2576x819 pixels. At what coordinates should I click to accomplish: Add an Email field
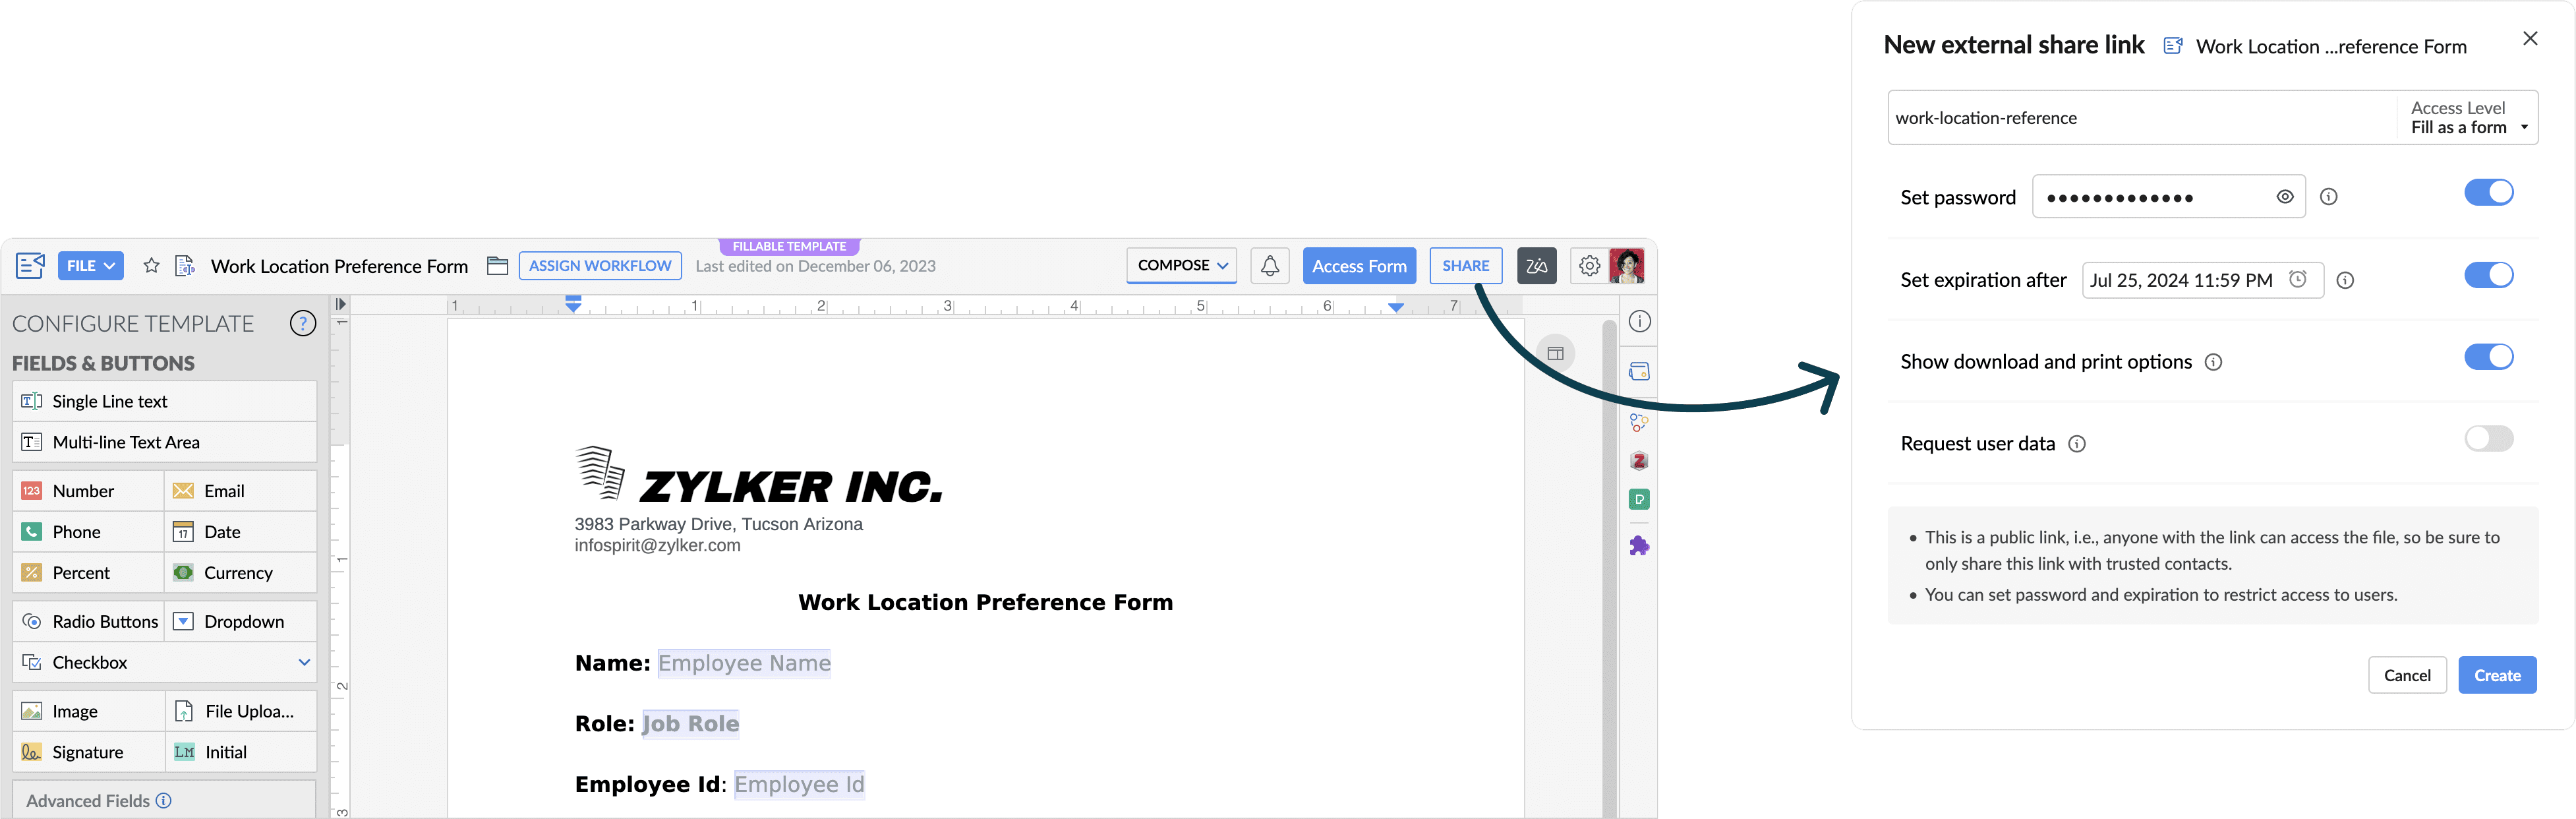point(241,492)
